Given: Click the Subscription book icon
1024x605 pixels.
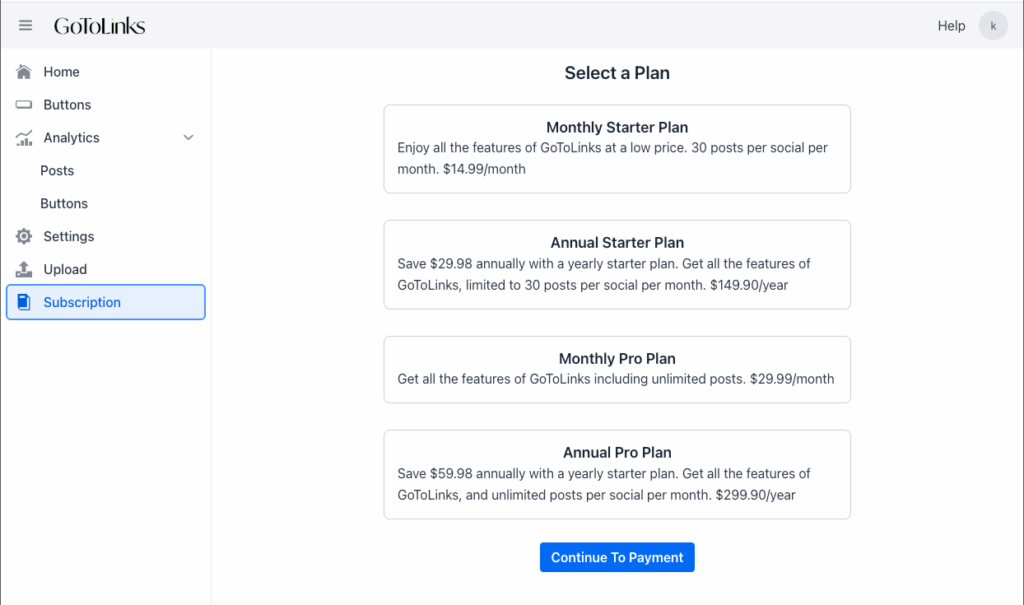Looking at the screenshot, I should [x=24, y=303].
